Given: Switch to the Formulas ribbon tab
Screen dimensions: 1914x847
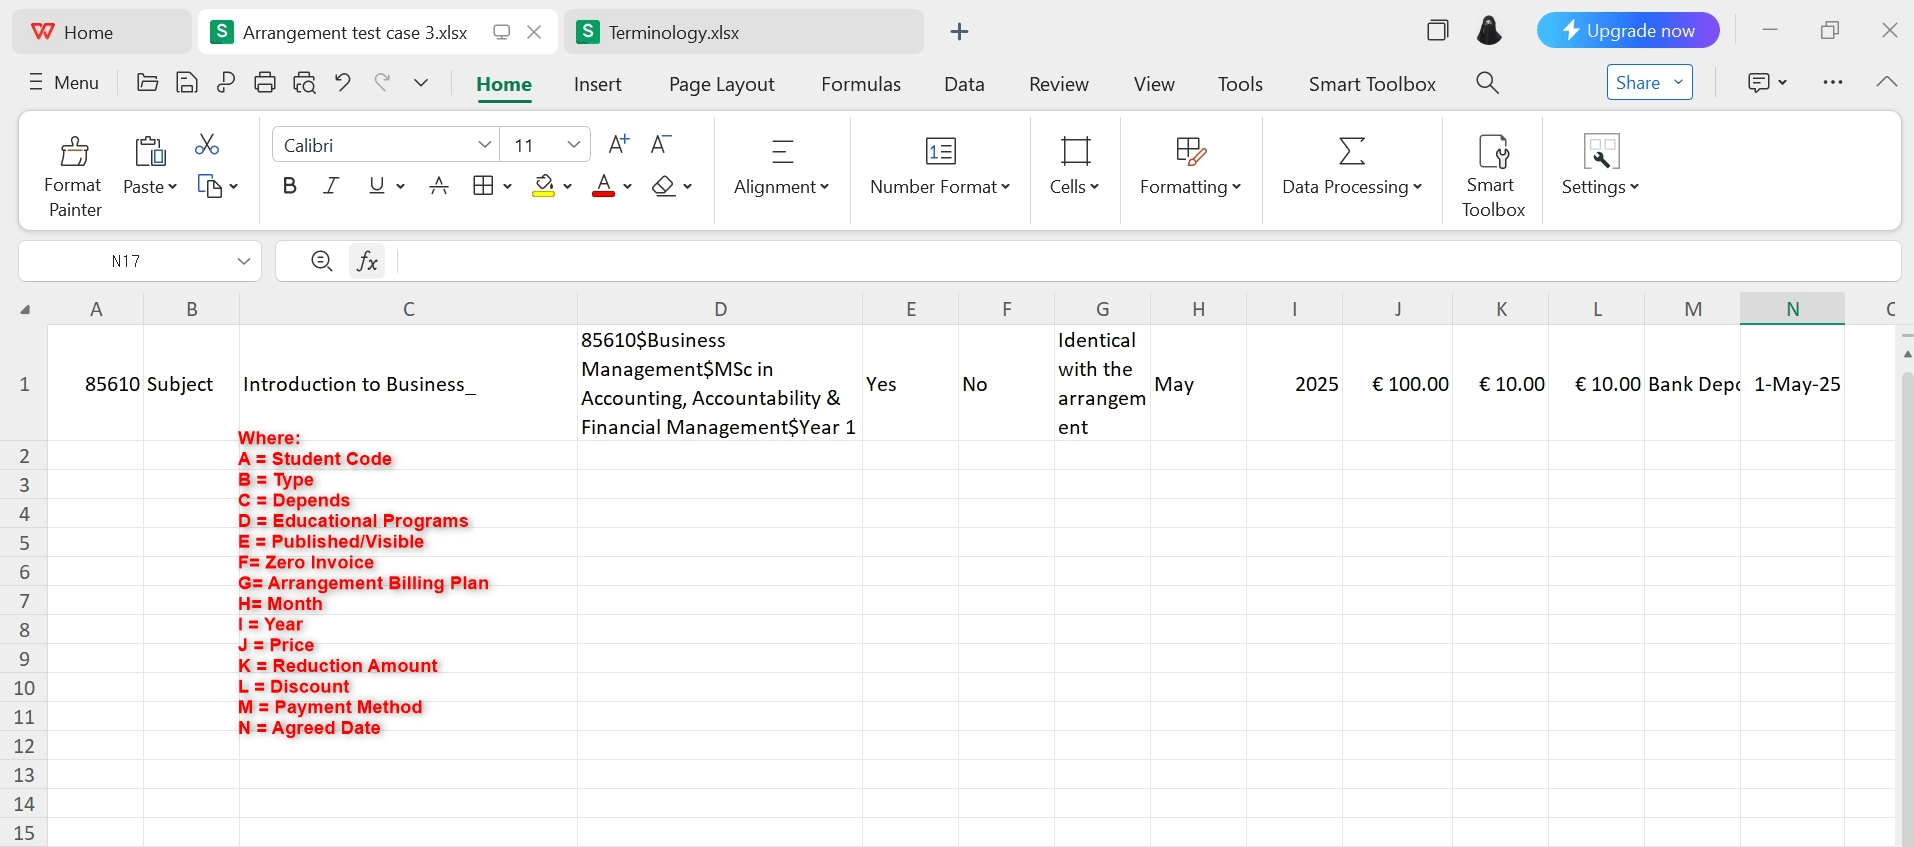Looking at the screenshot, I should point(860,84).
